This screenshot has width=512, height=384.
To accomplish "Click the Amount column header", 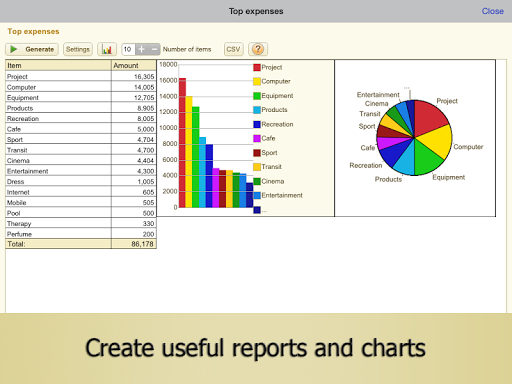I will pyautogui.click(x=134, y=65).
